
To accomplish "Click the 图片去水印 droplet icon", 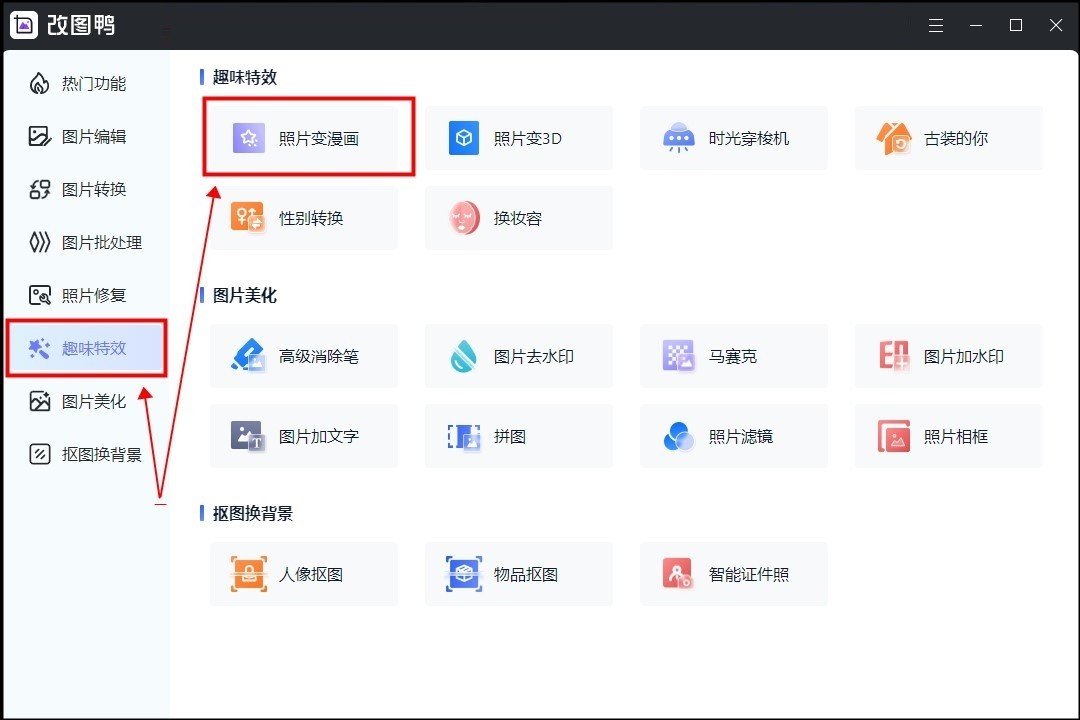I will (x=464, y=356).
